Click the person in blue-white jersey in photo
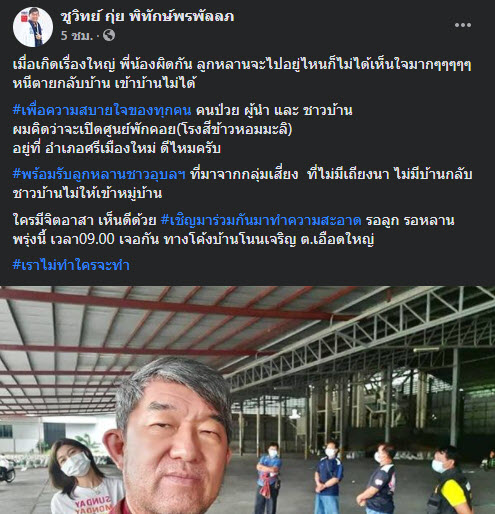 pyautogui.click(x=328, y=477)
